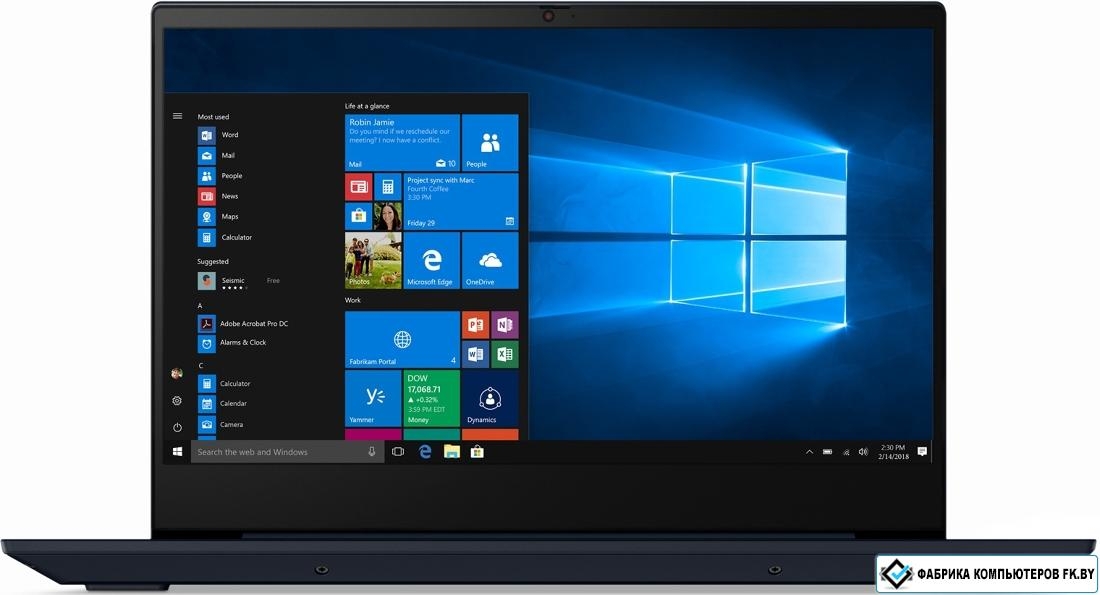Open the woman's portrait photo tile

point(388,216)
